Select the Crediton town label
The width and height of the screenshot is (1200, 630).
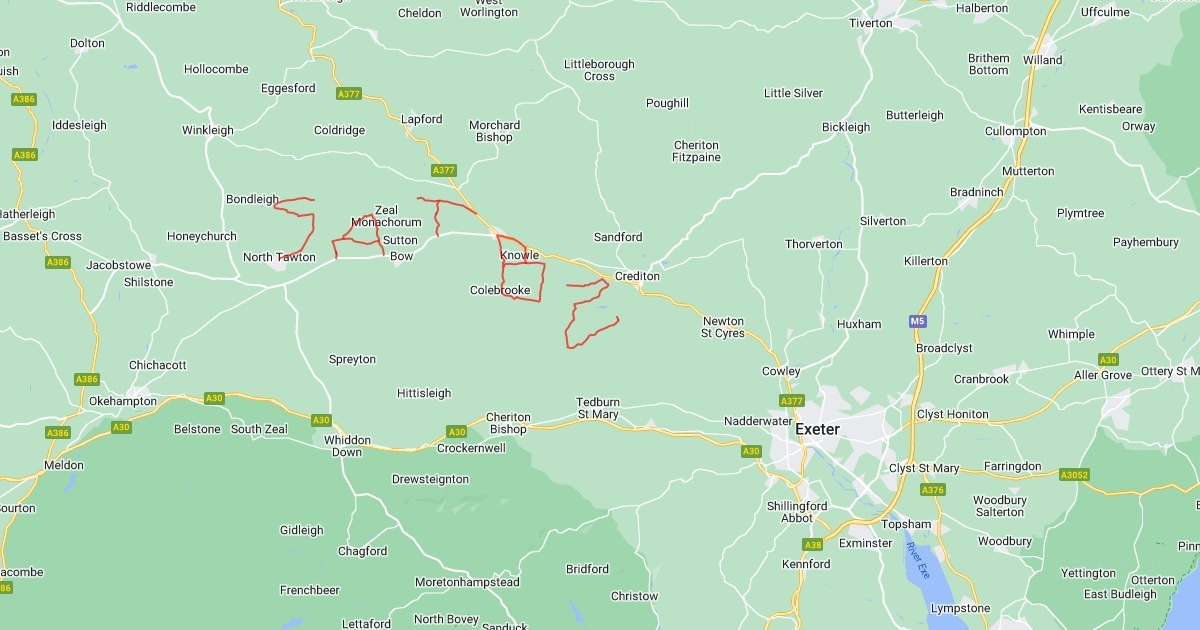tap(637, 276)
